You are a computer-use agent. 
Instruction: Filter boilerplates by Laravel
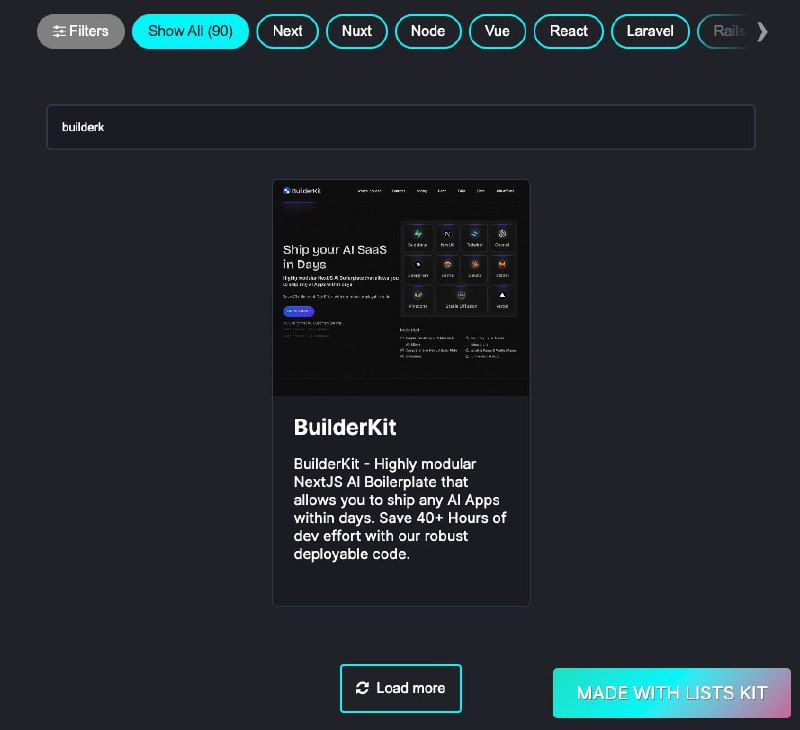650,32
